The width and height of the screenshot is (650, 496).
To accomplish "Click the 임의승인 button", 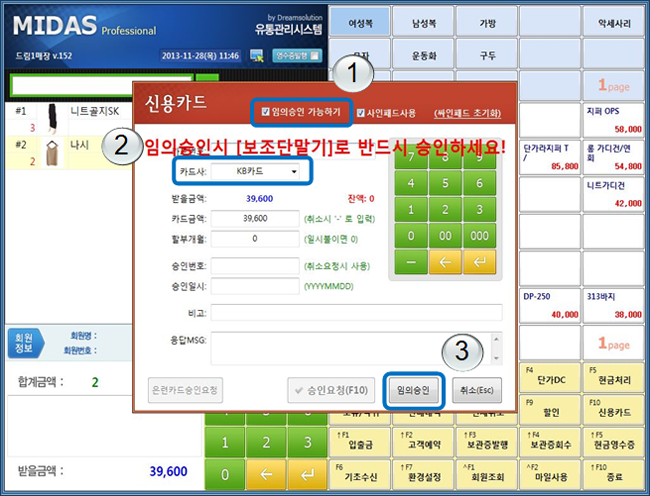I will click(413, 390).
